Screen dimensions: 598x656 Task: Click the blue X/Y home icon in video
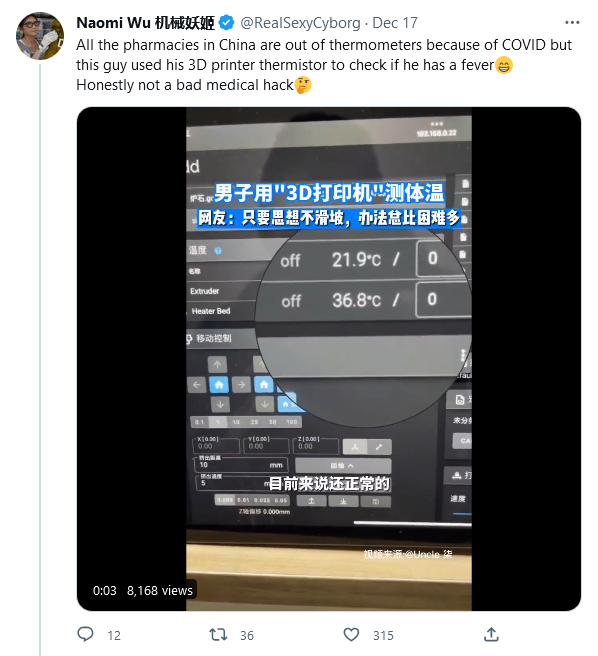(x=219, y=384)
